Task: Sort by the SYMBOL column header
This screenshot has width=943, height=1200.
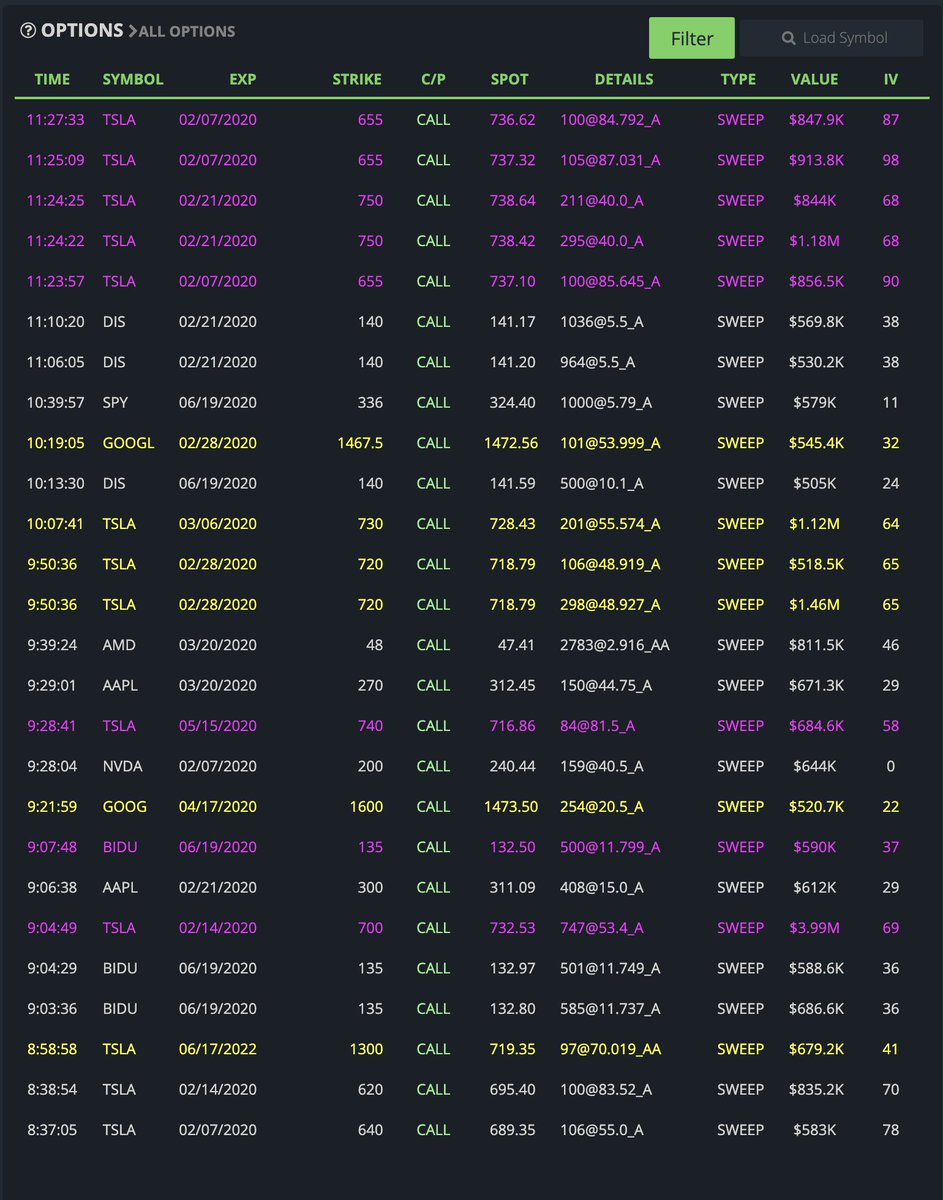Action: pyautogui.click(x=133, y=79)
